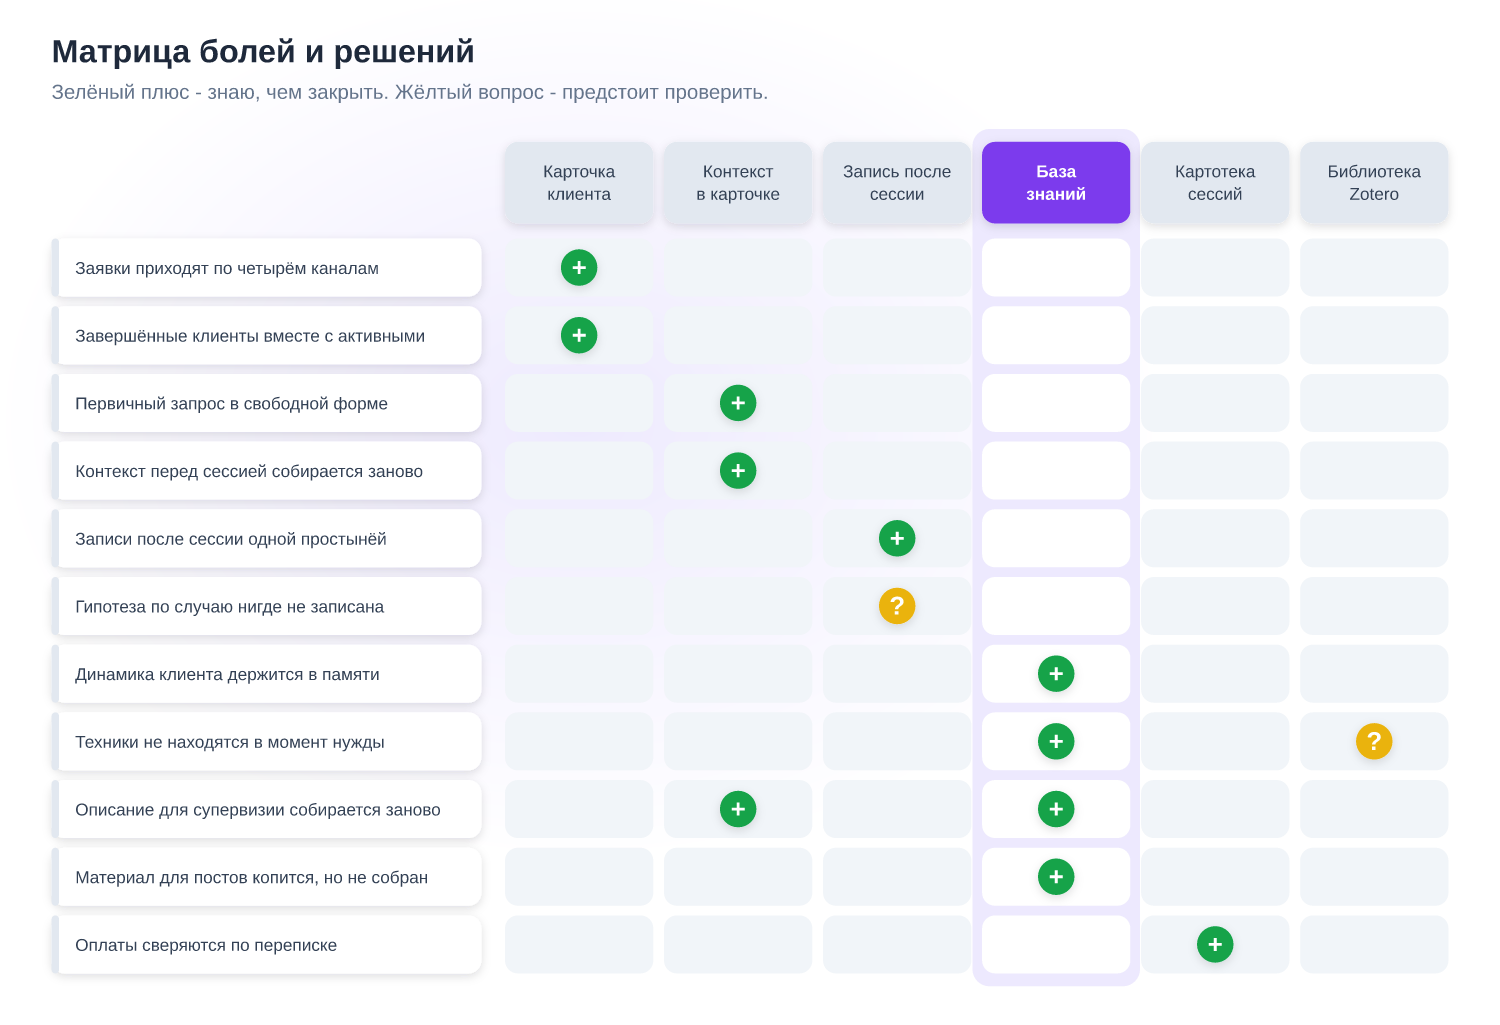The height and width of the screenshot is (1025, 1500).
Task: Click the plus in Оплаты сверяются row
Action: click(1215, 945)
